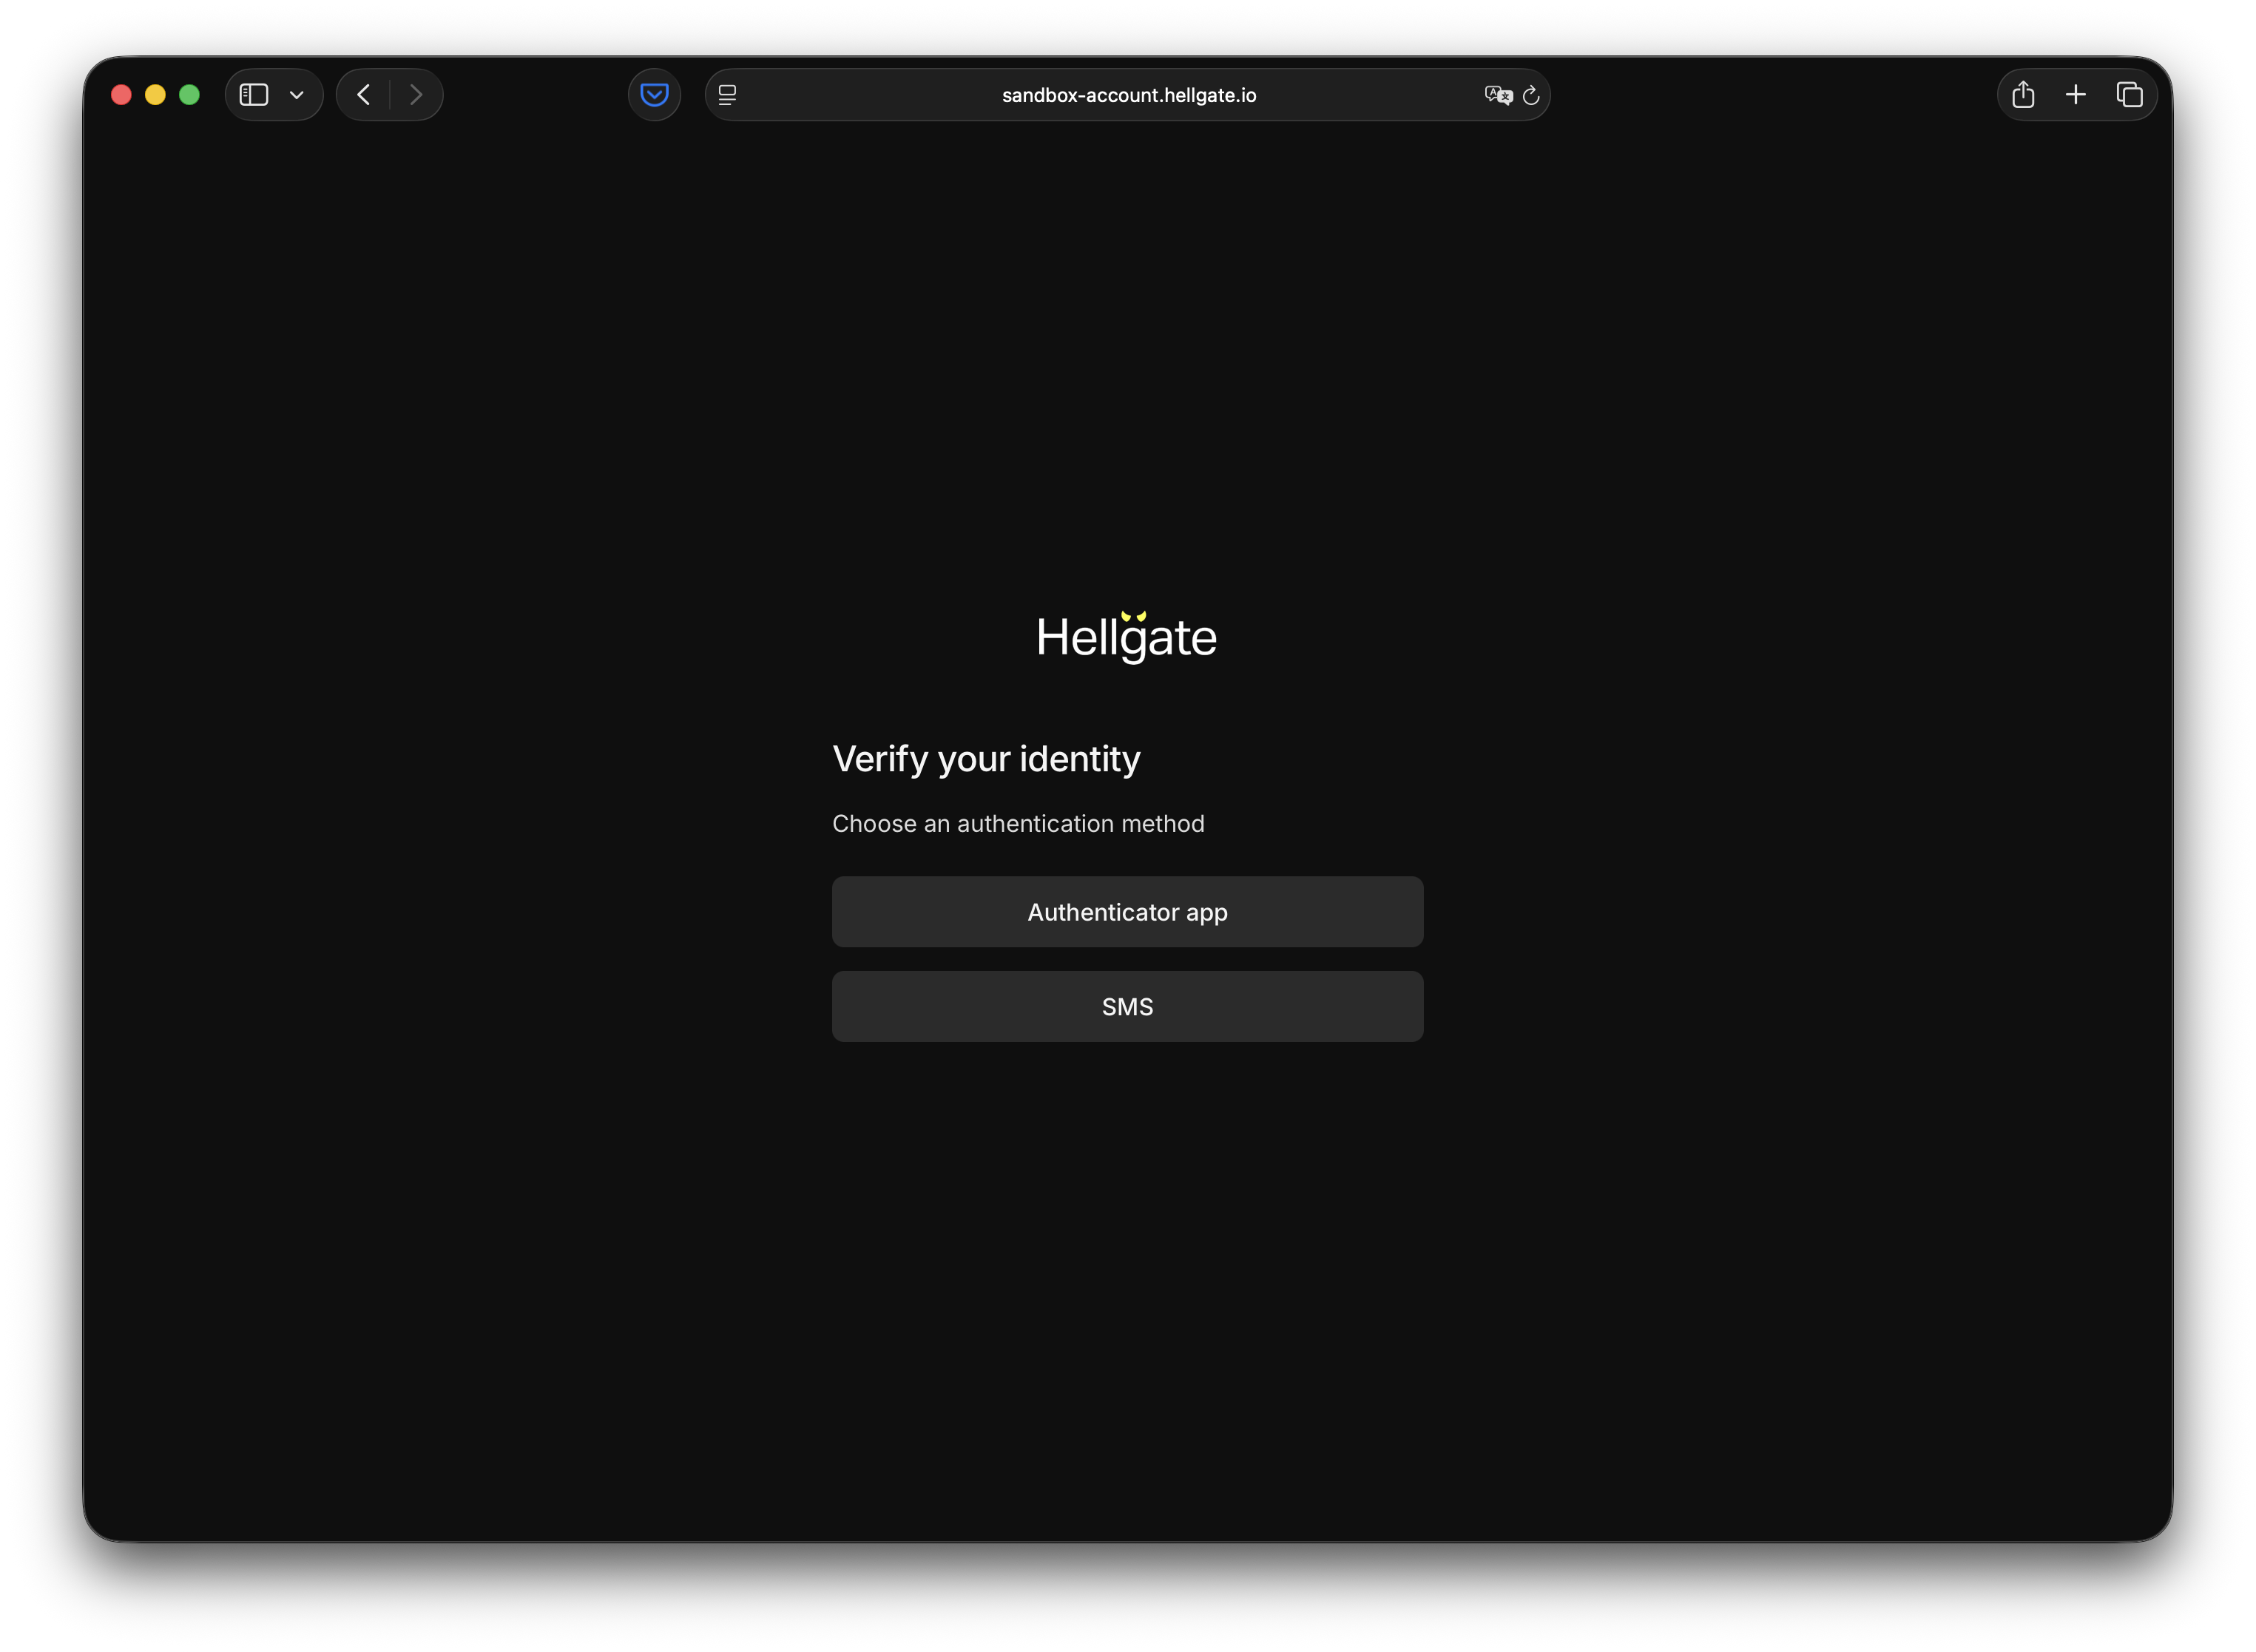Open the tab group chevron next to the sidebar
Screen dimensions: 2256x1652
[295, 95]
